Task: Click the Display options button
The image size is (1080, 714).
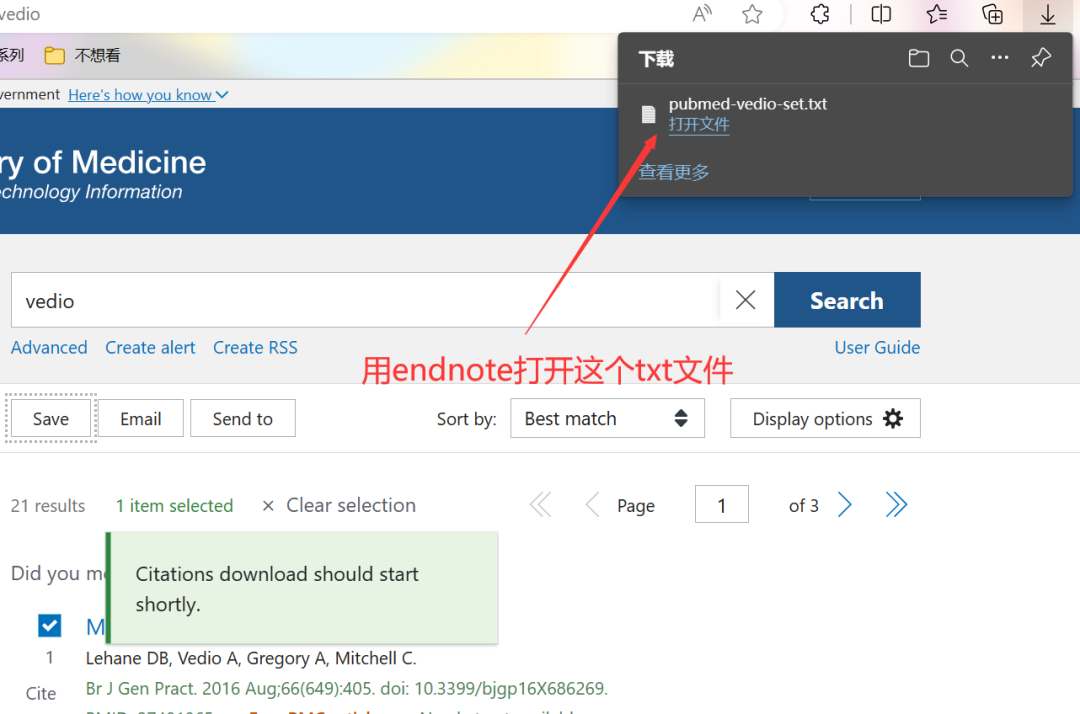Action: click(825, 419)
